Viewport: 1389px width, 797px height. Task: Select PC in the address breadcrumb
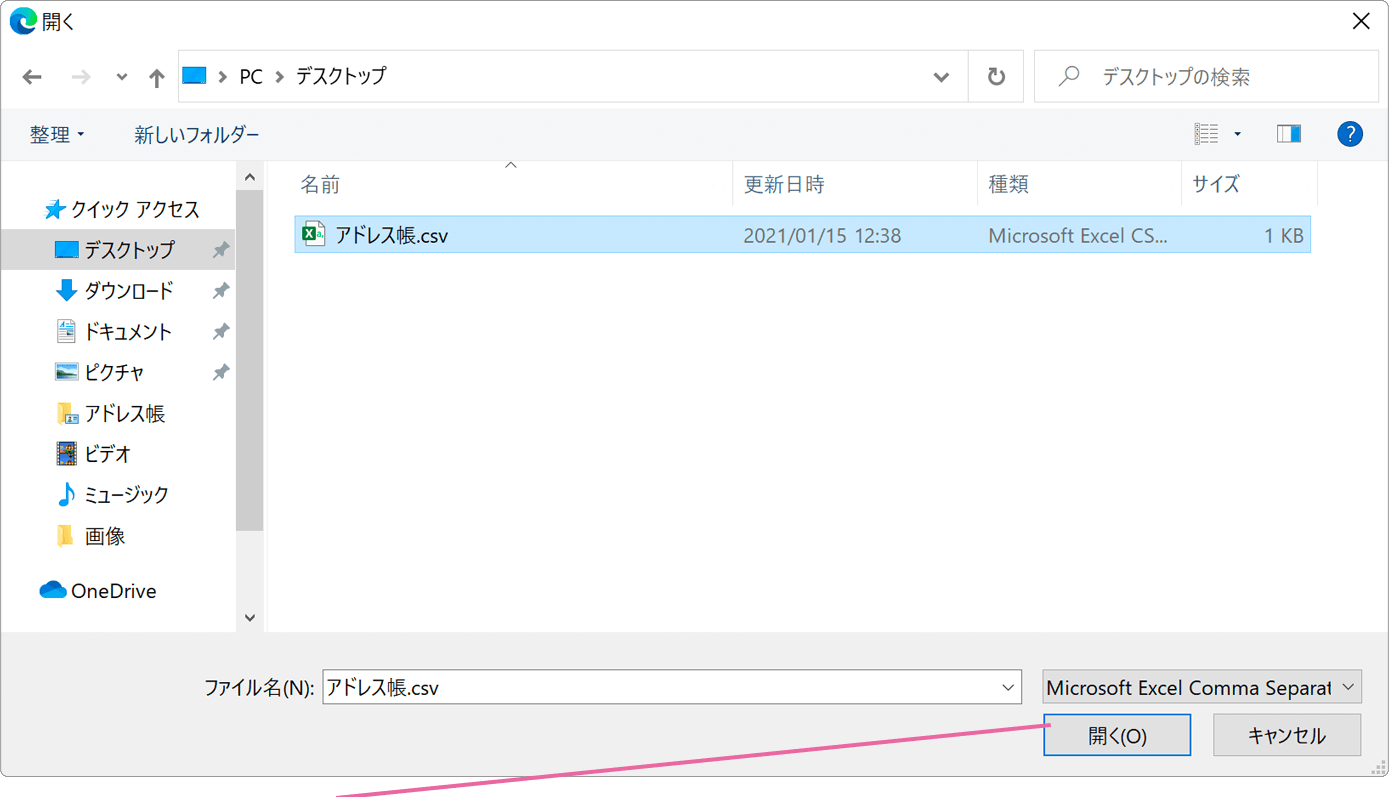251,76
